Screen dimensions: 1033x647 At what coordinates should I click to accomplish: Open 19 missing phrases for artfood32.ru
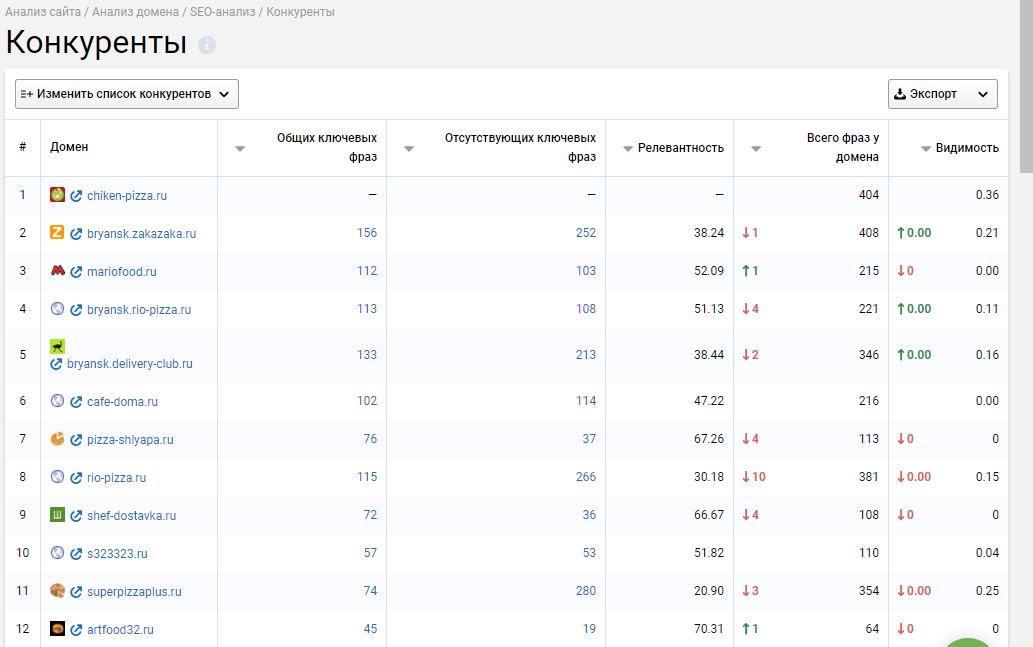click(589, 629)
